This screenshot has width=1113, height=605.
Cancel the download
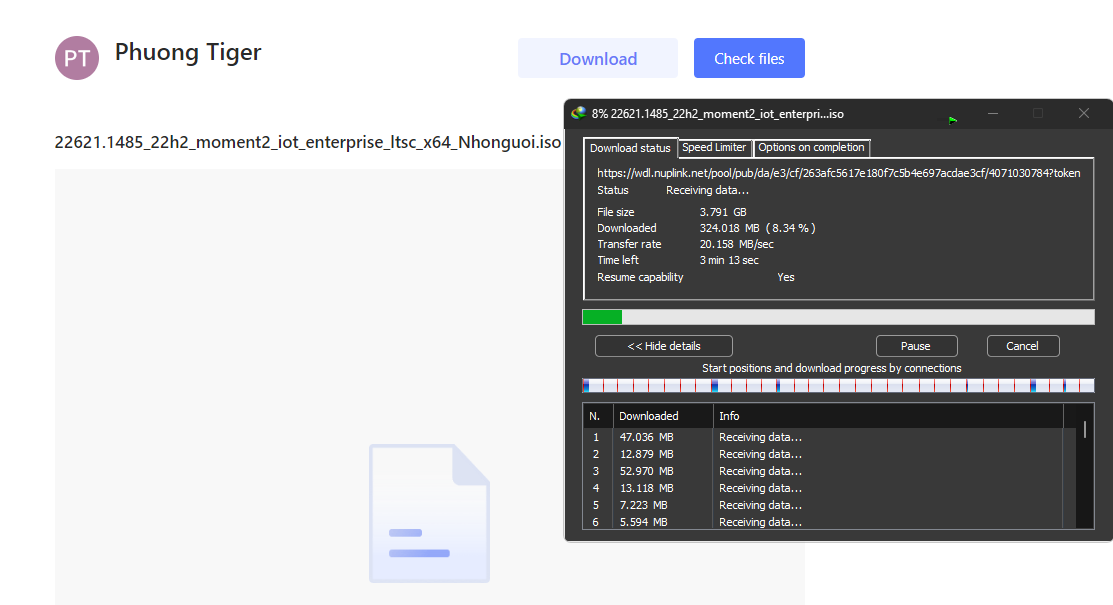point(1023,346)
